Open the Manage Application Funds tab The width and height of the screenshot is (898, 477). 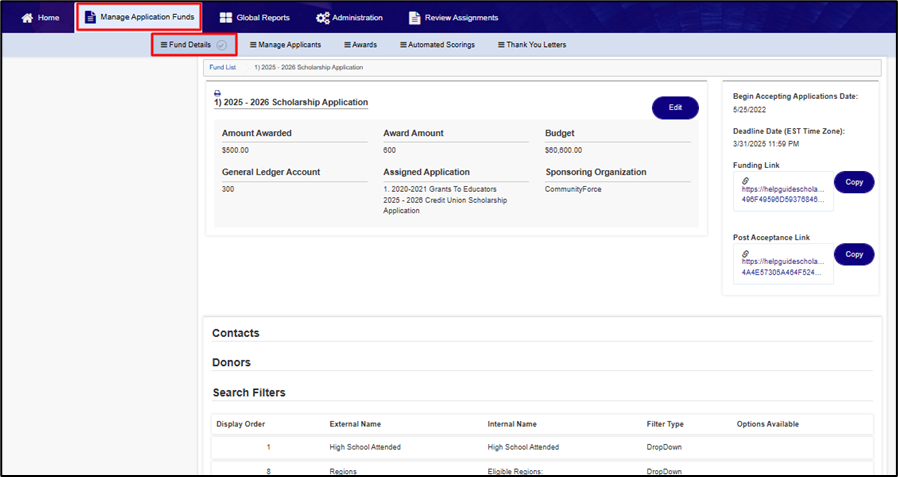[138, 17]
